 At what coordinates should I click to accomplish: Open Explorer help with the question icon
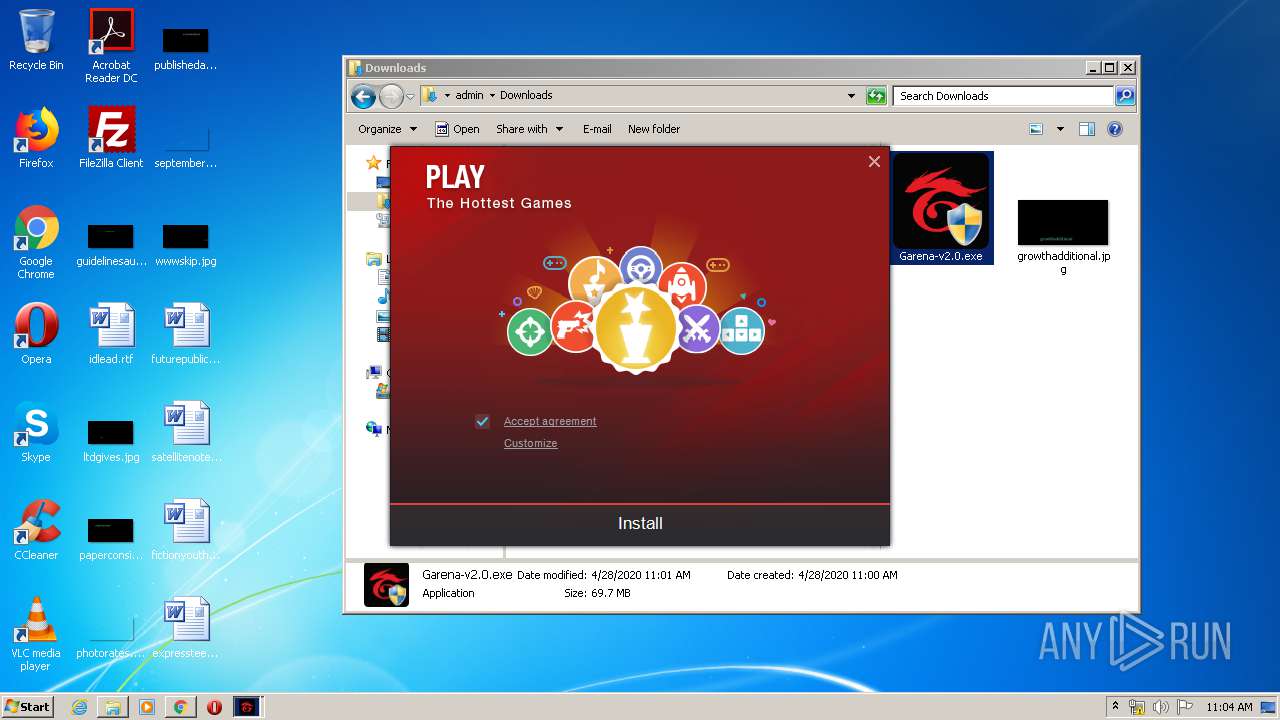pos(1115,129)
